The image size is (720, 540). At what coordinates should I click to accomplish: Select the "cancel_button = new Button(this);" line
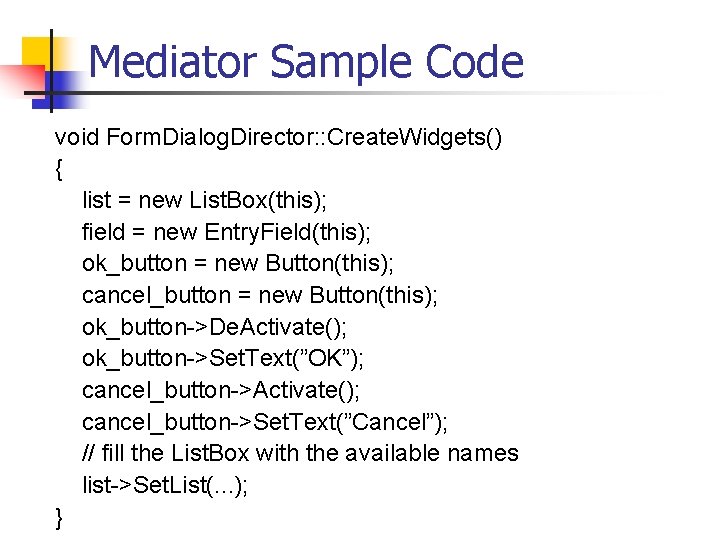[260, 295]
